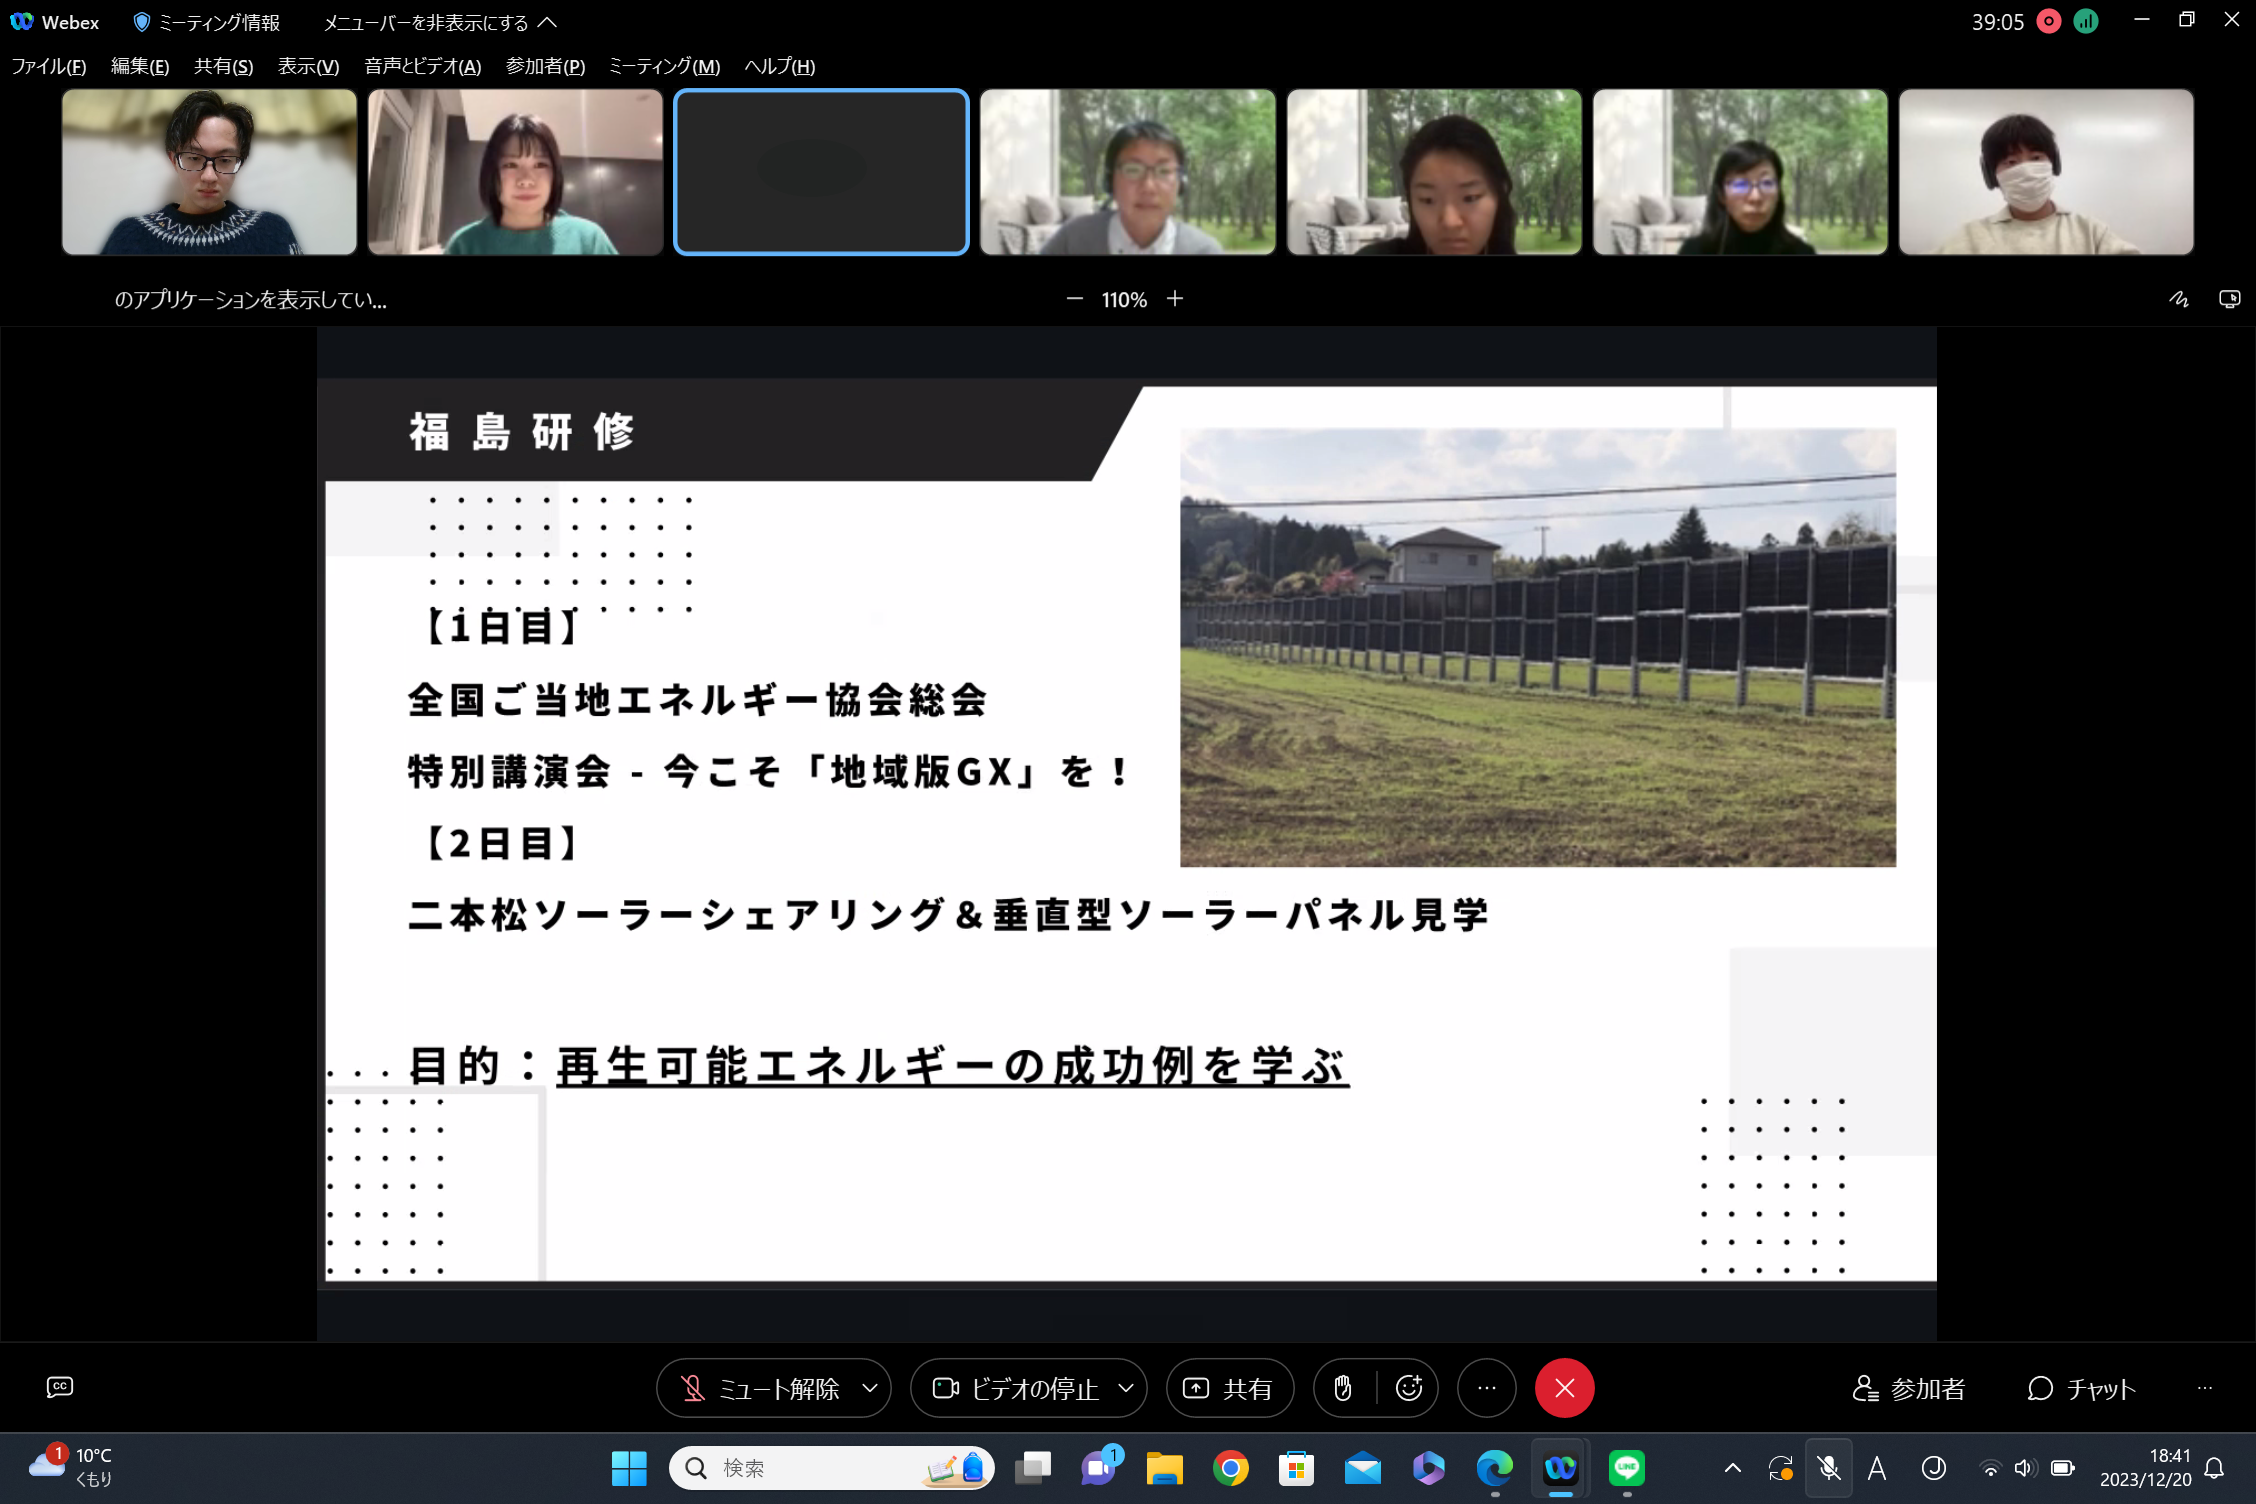Viewport: 2256px width, 1504px height.
Task: Click the red leave meeting button
Action: [x=1564, y=1388]
